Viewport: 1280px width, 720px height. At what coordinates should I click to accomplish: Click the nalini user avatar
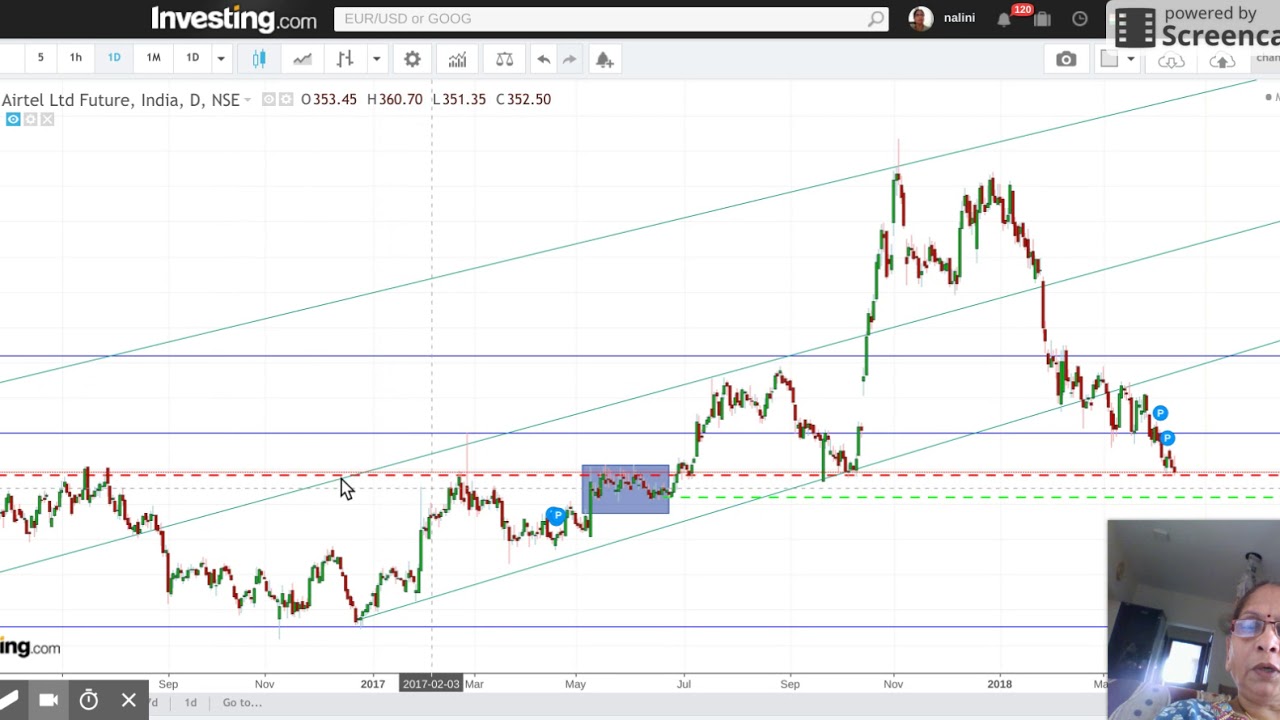(920, 18)
